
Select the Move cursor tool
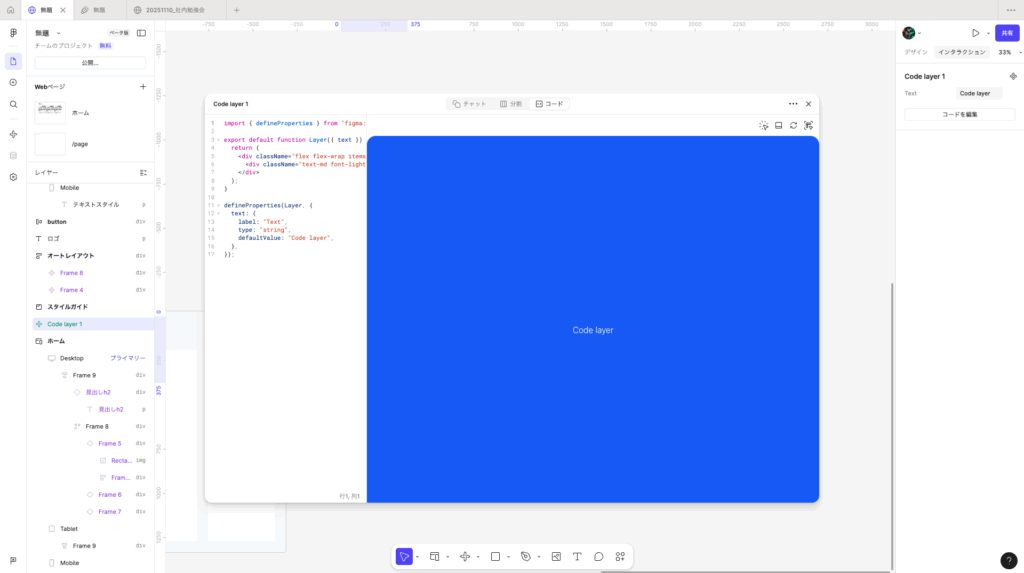pyautogui.click(x=404, y=556)
